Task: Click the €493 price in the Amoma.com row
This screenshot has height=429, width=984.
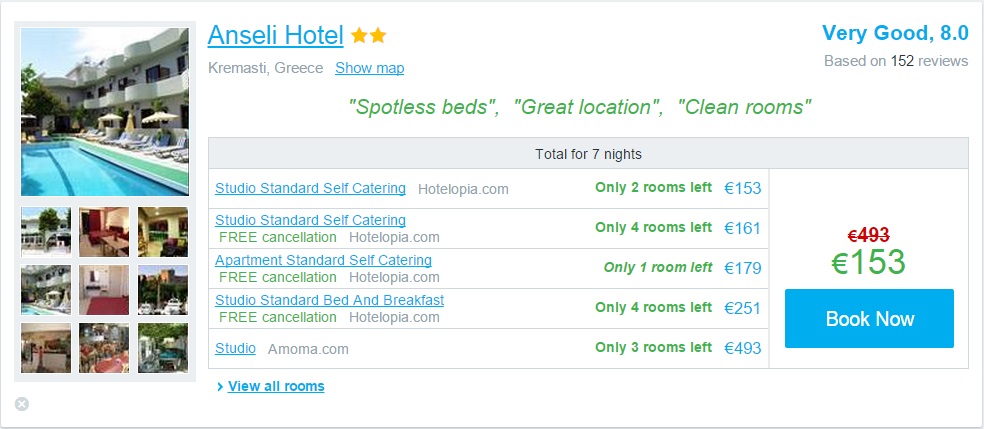Action: (742, 348)
